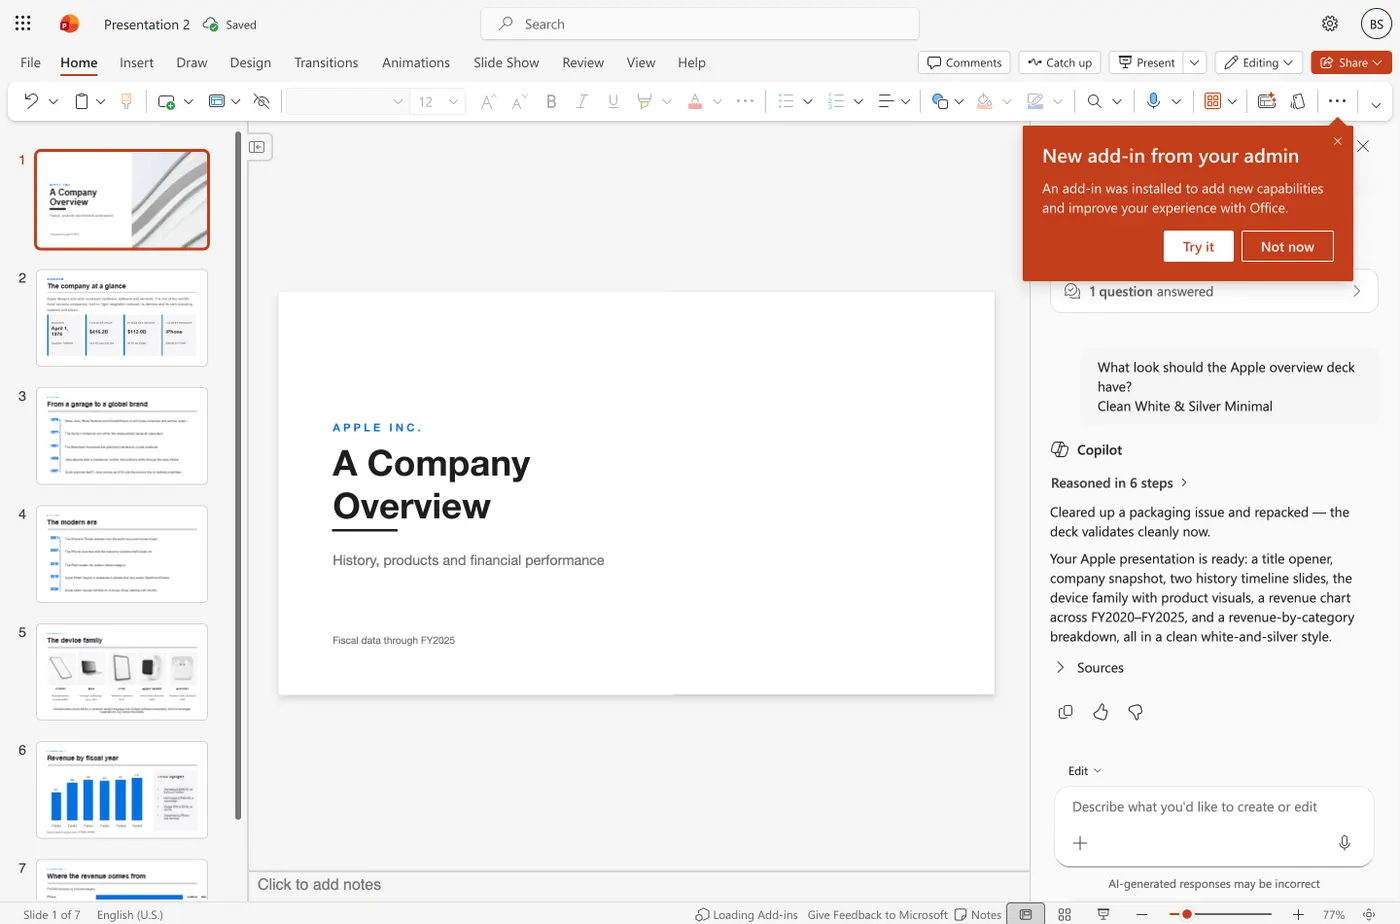The width and height of the screenshot is (1400, 924).
Task: Click the Present button
Action: (1147, 62)
